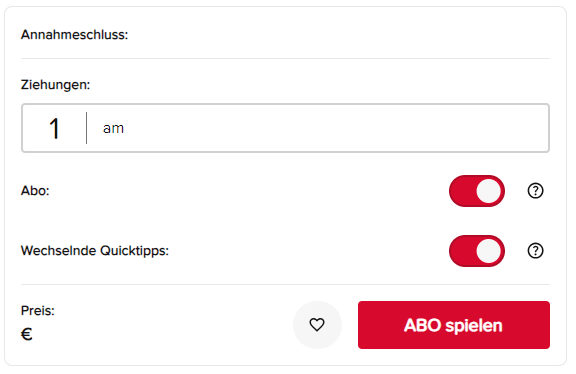This screenshot has width=576, height=374.
Task: Click the Abo label text
Action: click(x=35, y=191)
